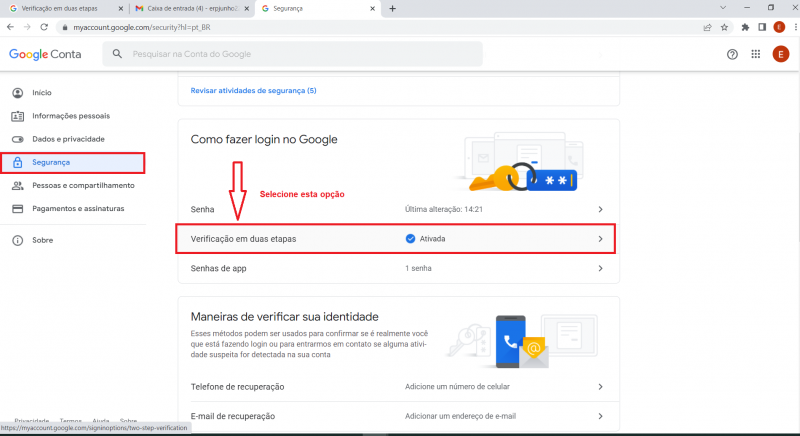Open the help question mark icon

pos(732,54)
